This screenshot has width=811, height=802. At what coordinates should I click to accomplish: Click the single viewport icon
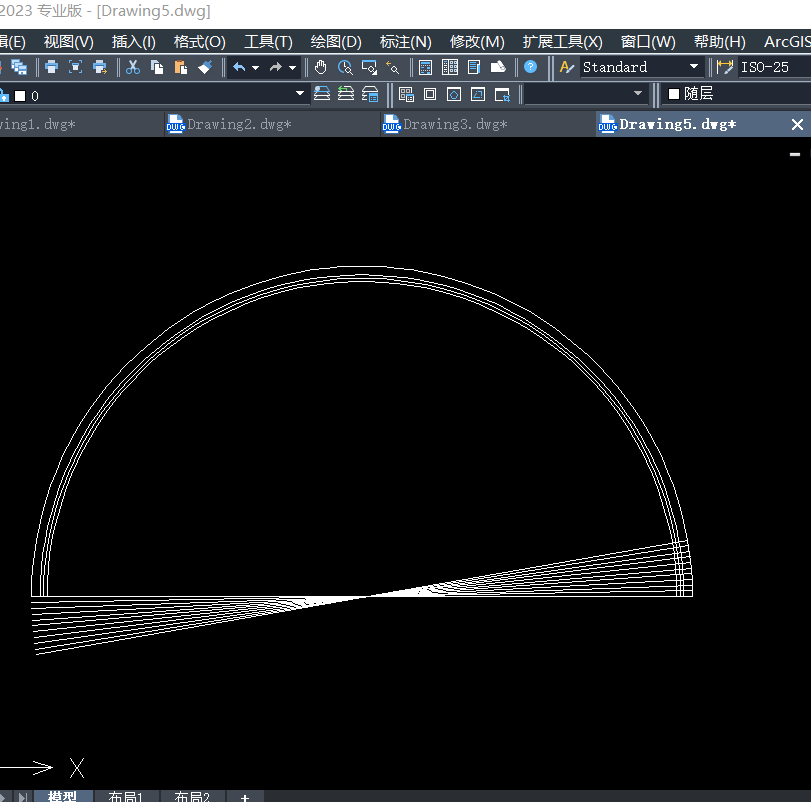tap(430, 94)
